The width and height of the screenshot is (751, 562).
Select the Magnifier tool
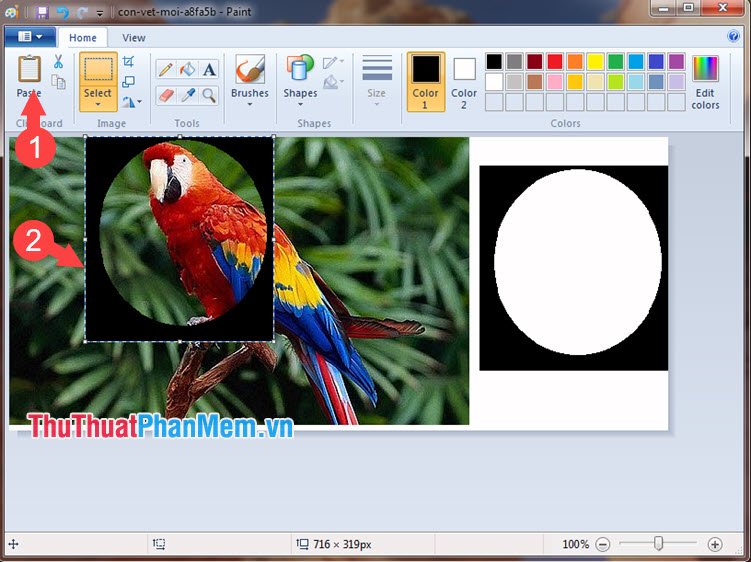click(x=209, y=95)
